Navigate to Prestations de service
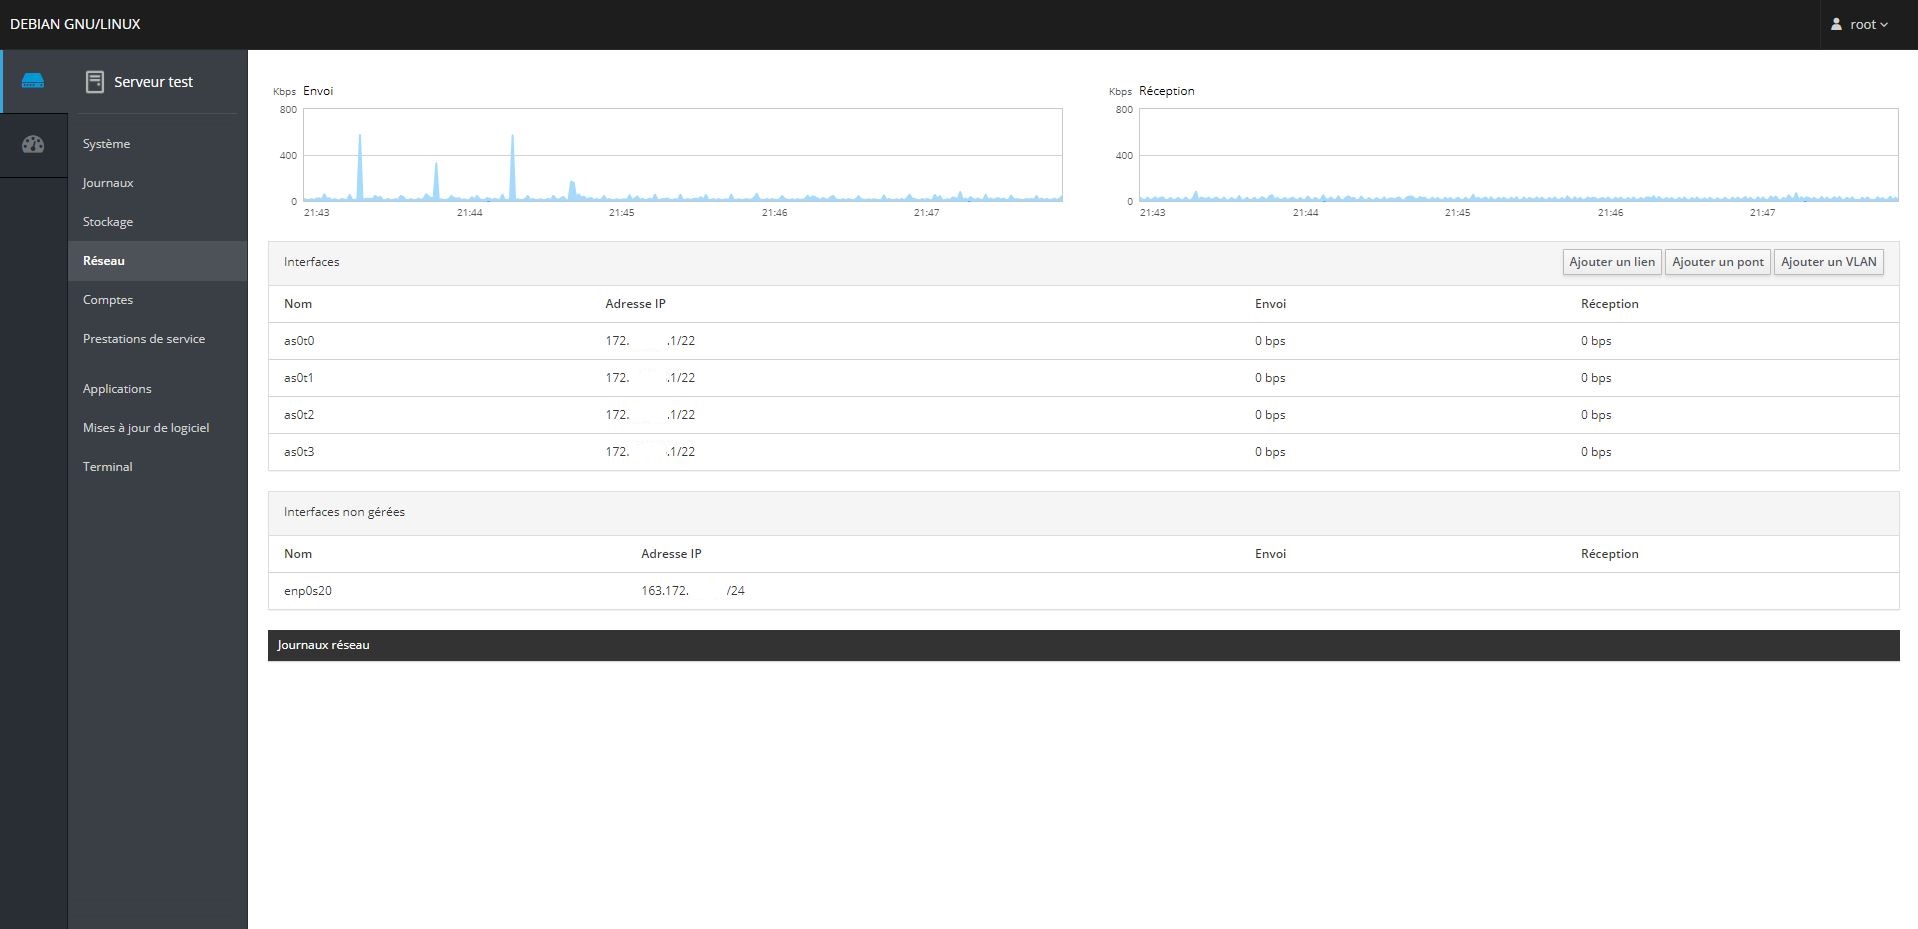The width and height of the screenshot is (1918, 929). [x=144, y=339]
